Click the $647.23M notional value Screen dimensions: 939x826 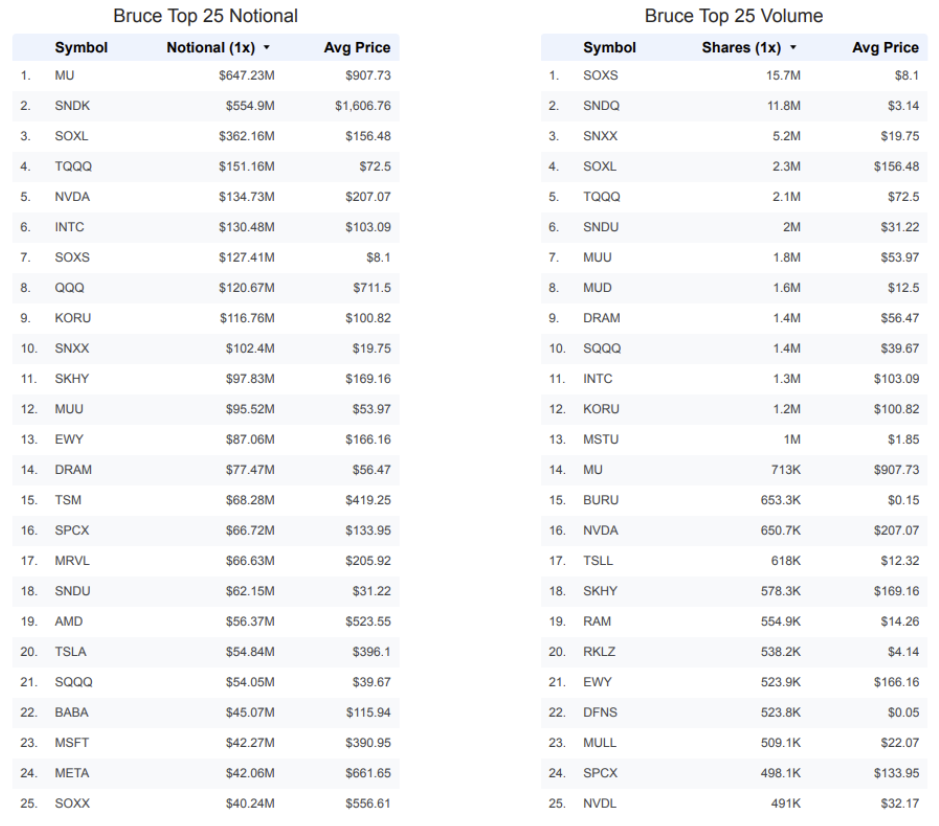click(246, 75)
